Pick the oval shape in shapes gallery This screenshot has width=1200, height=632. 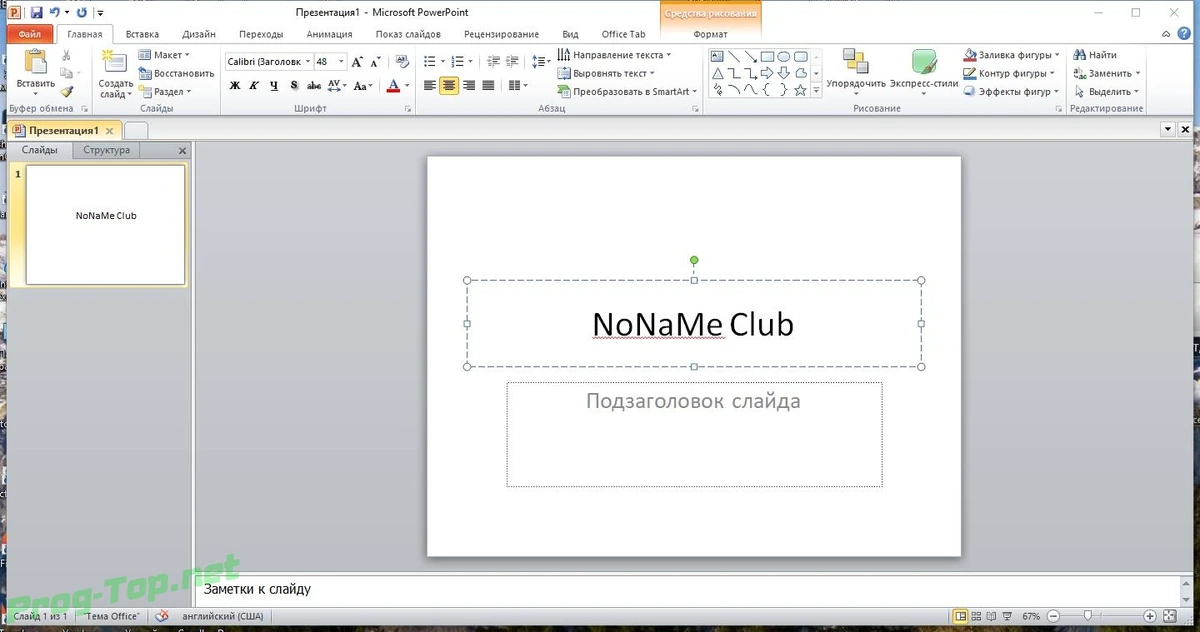pyautogui.click(x=784, y=57)
